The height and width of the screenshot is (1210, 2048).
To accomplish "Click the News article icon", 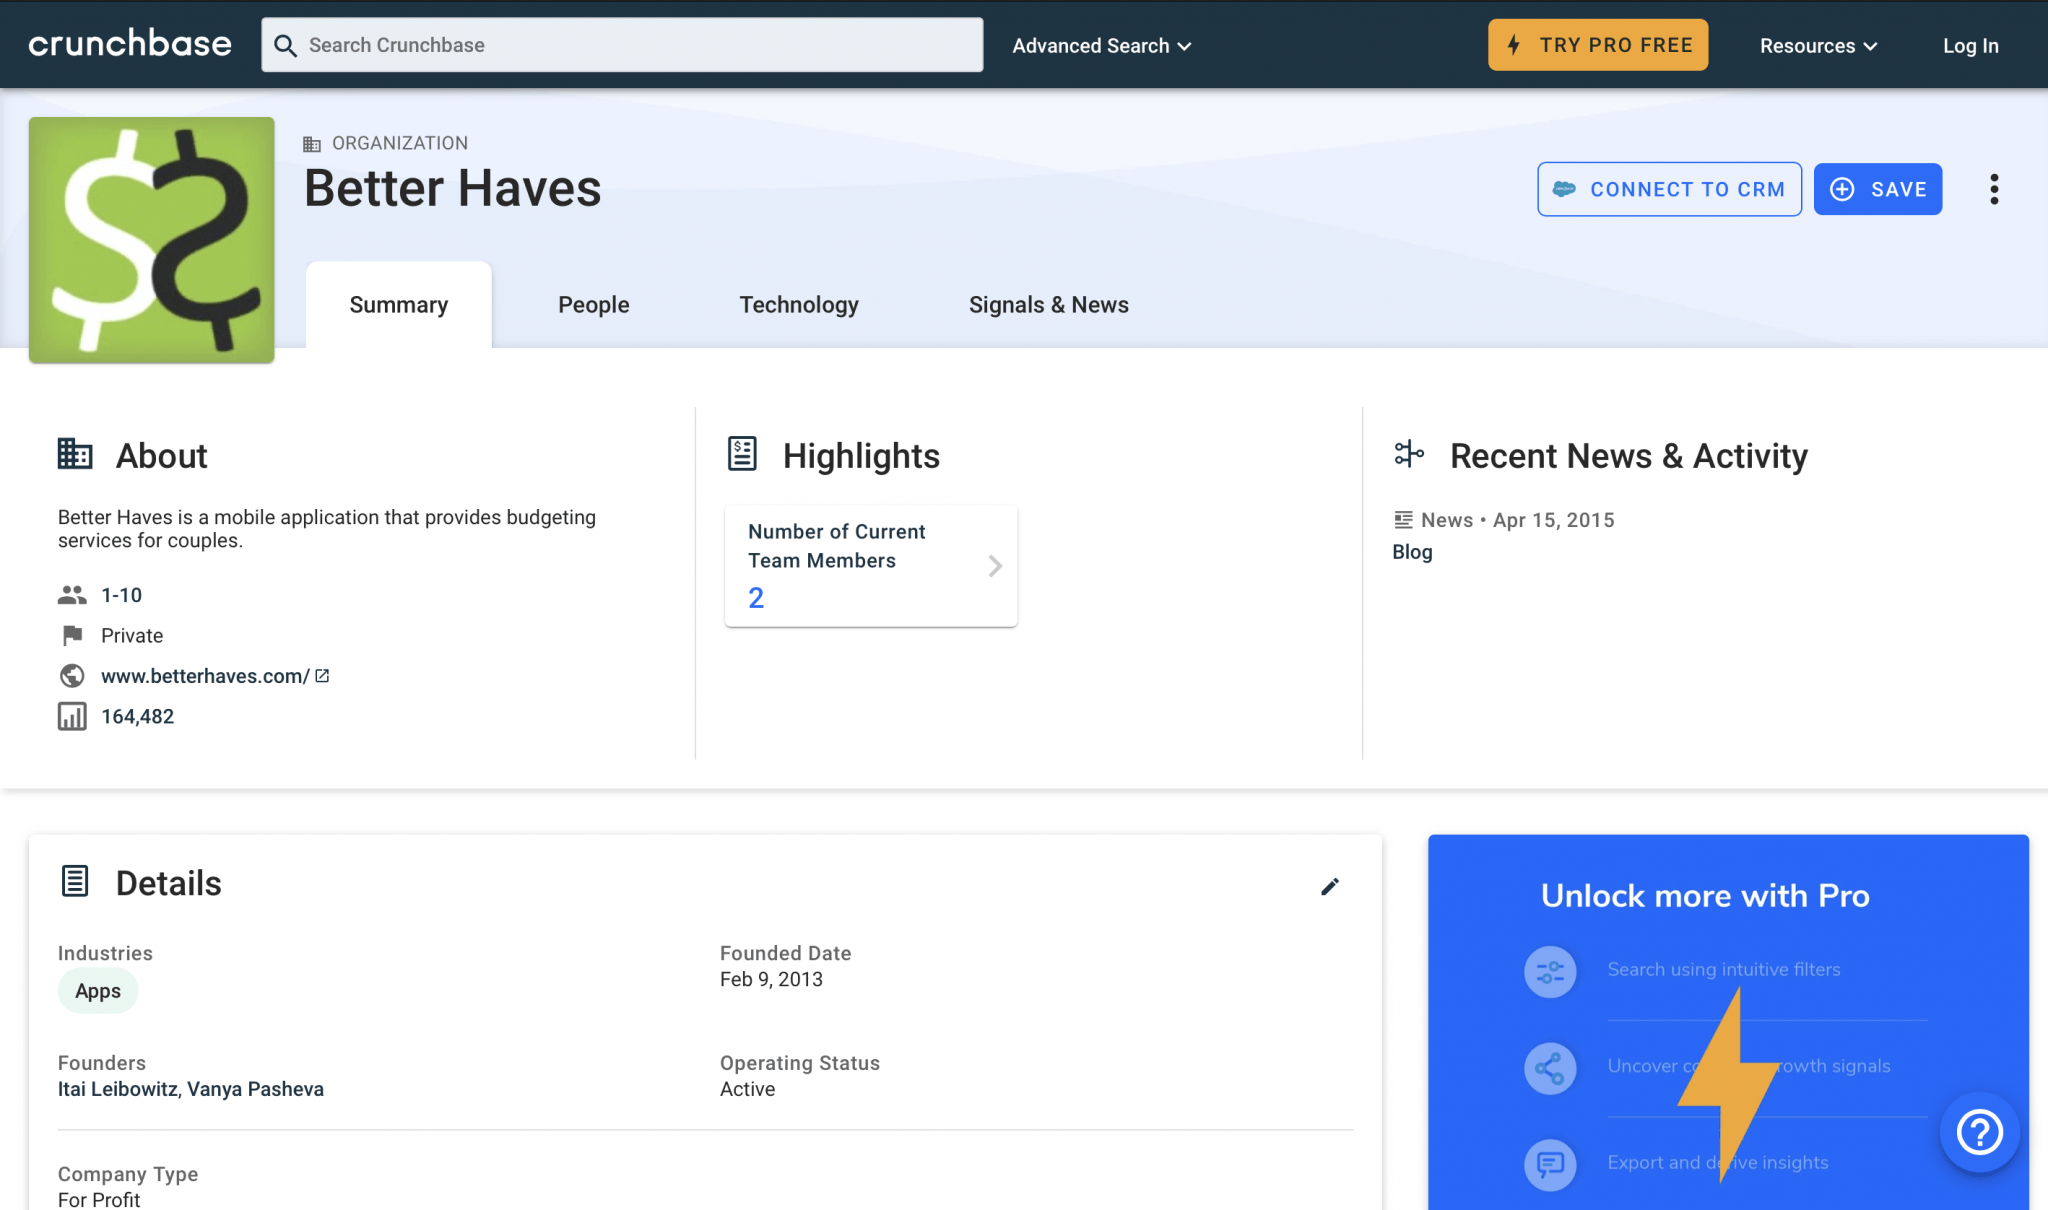I will pyautogui.click(x=1404, y=520).
